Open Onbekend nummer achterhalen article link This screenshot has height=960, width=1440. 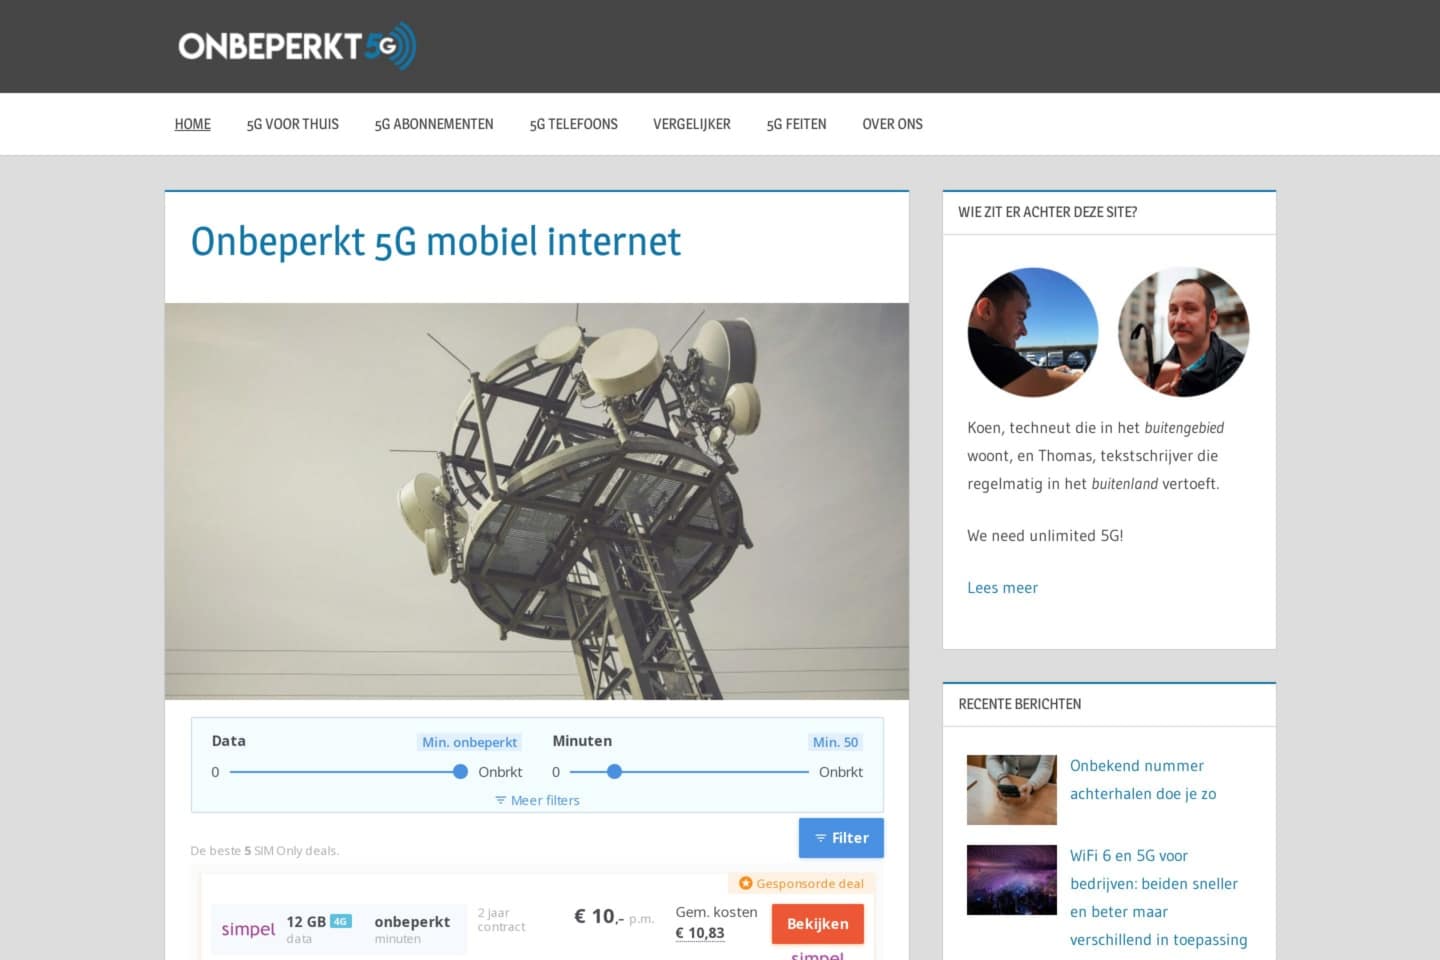1143,780
